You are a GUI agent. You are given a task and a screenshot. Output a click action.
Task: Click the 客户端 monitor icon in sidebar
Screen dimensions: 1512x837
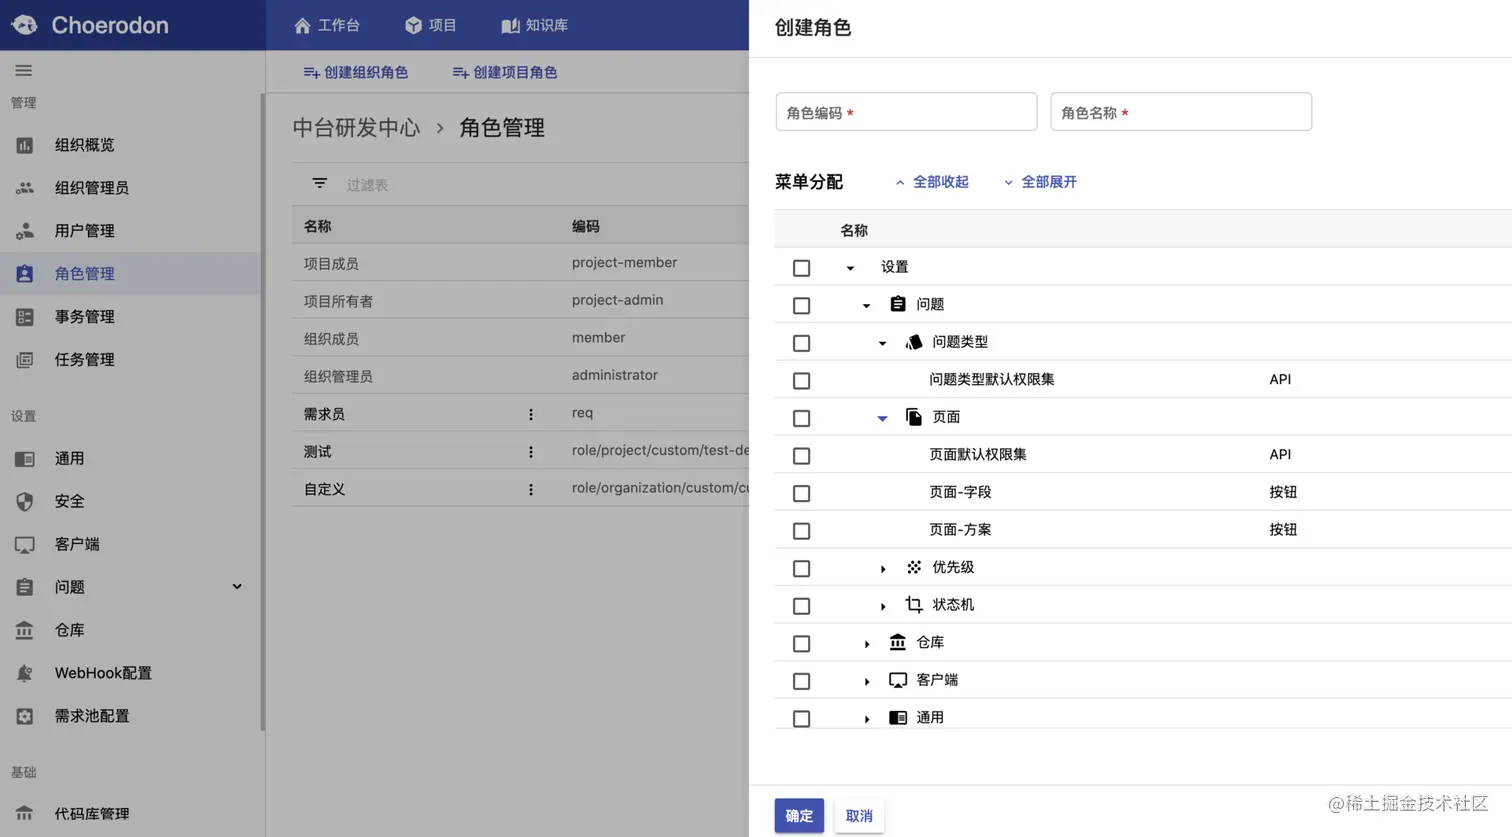pos(24,545)
